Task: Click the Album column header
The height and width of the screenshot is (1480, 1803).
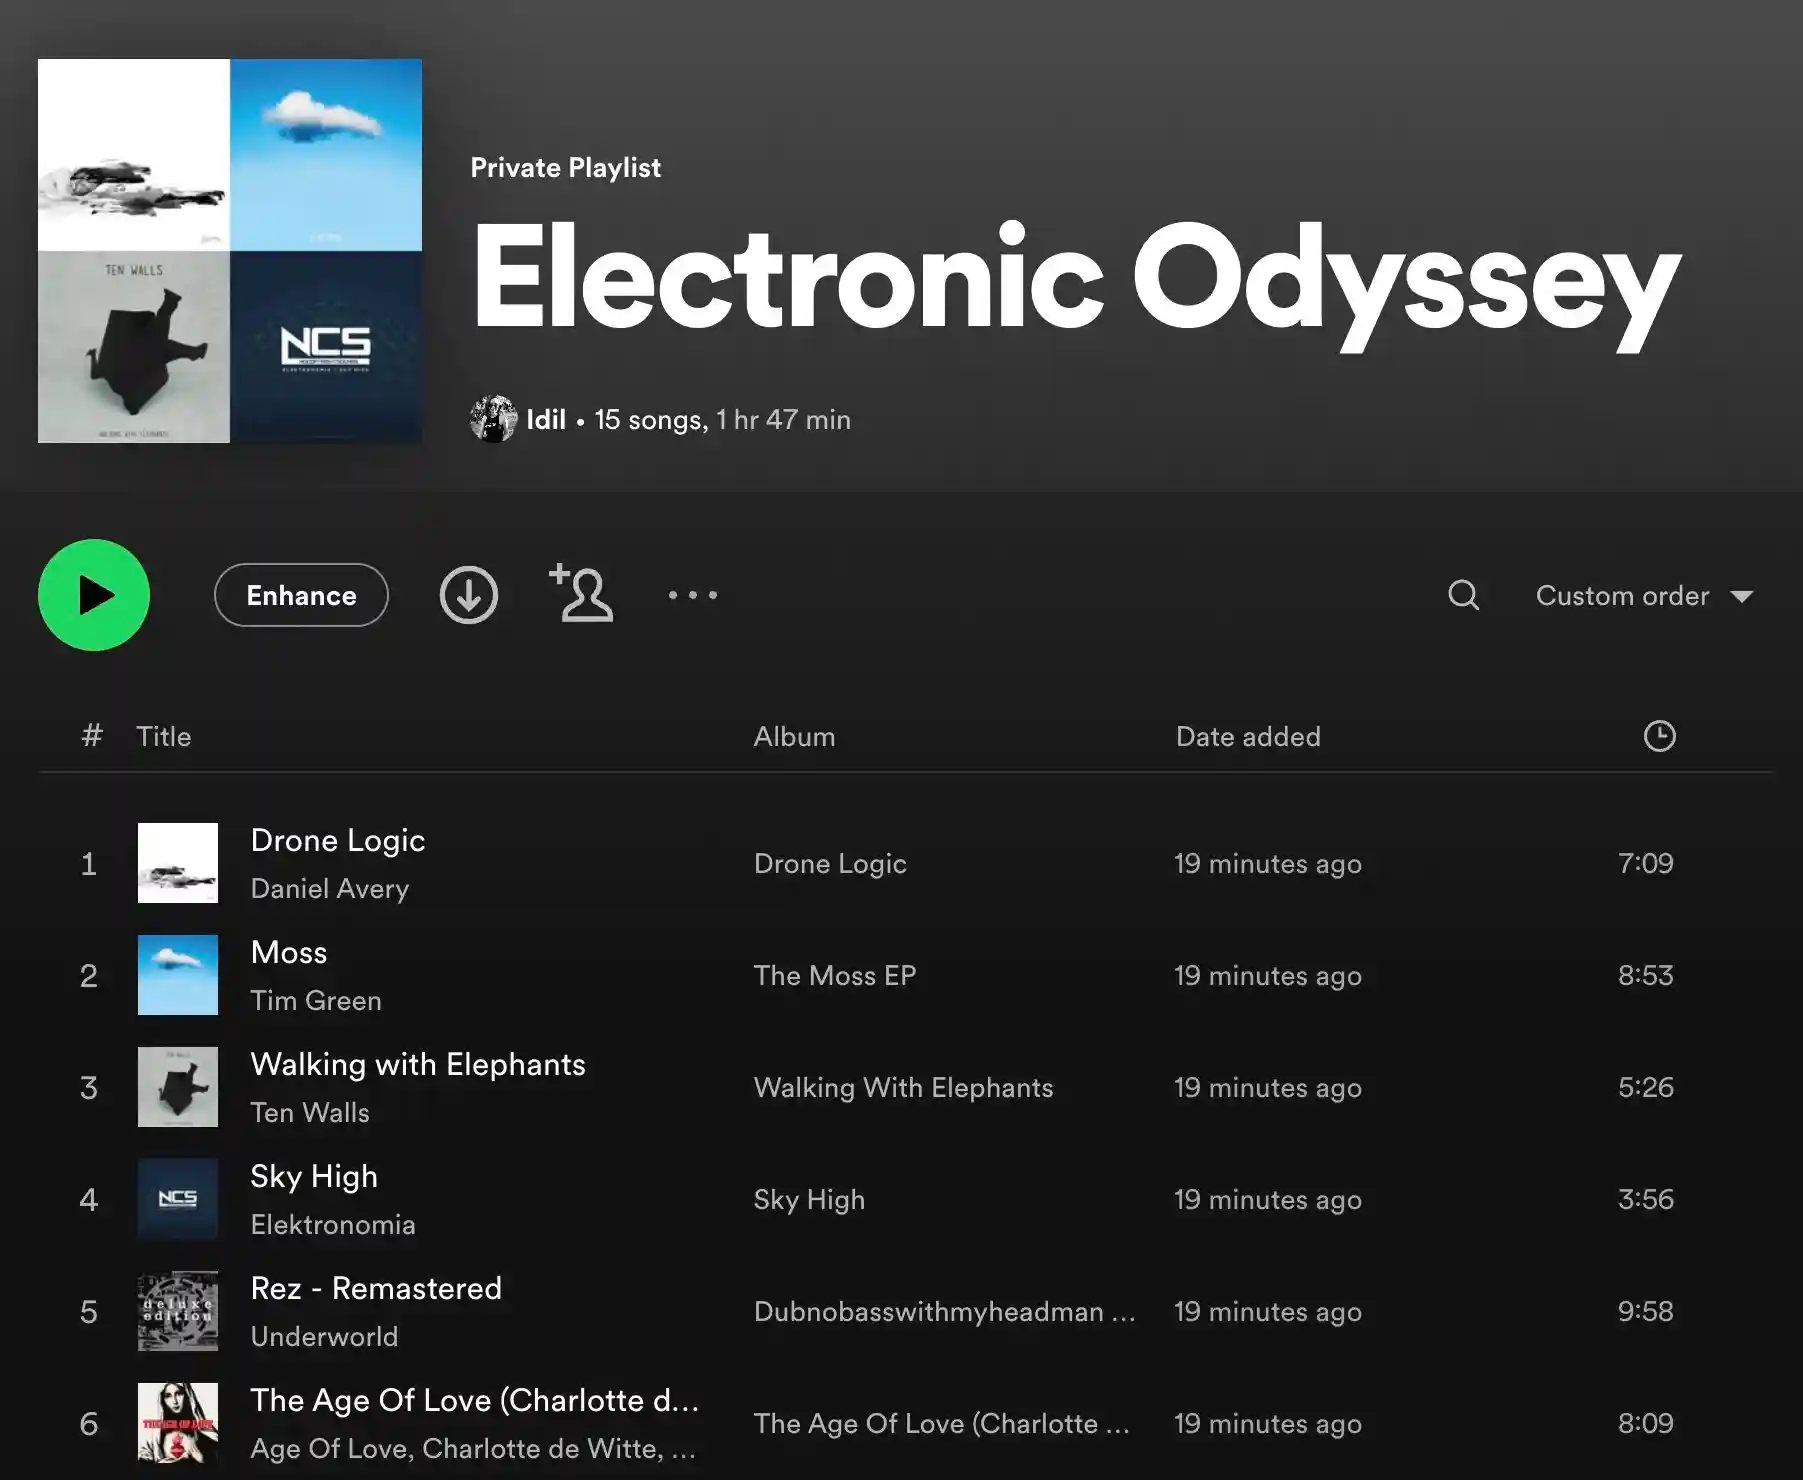Action: 794,737
